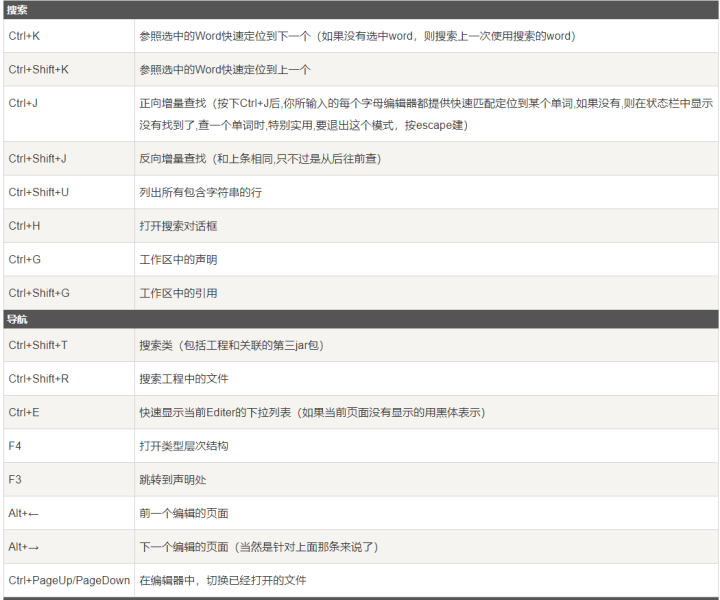The height and width of the screenshot is (600, 720).
Task: Click the text 在编辑器中，切换已经打开的文件
Action: coord(223,580)
